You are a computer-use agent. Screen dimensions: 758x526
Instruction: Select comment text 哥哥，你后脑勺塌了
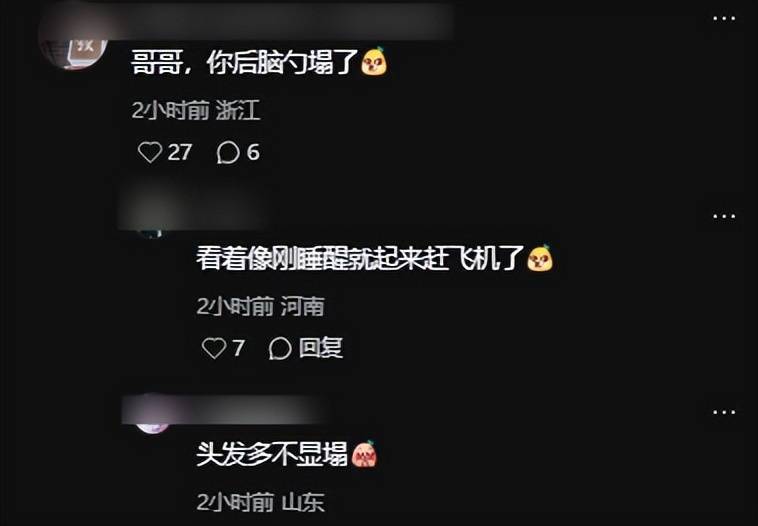(245, 62)
